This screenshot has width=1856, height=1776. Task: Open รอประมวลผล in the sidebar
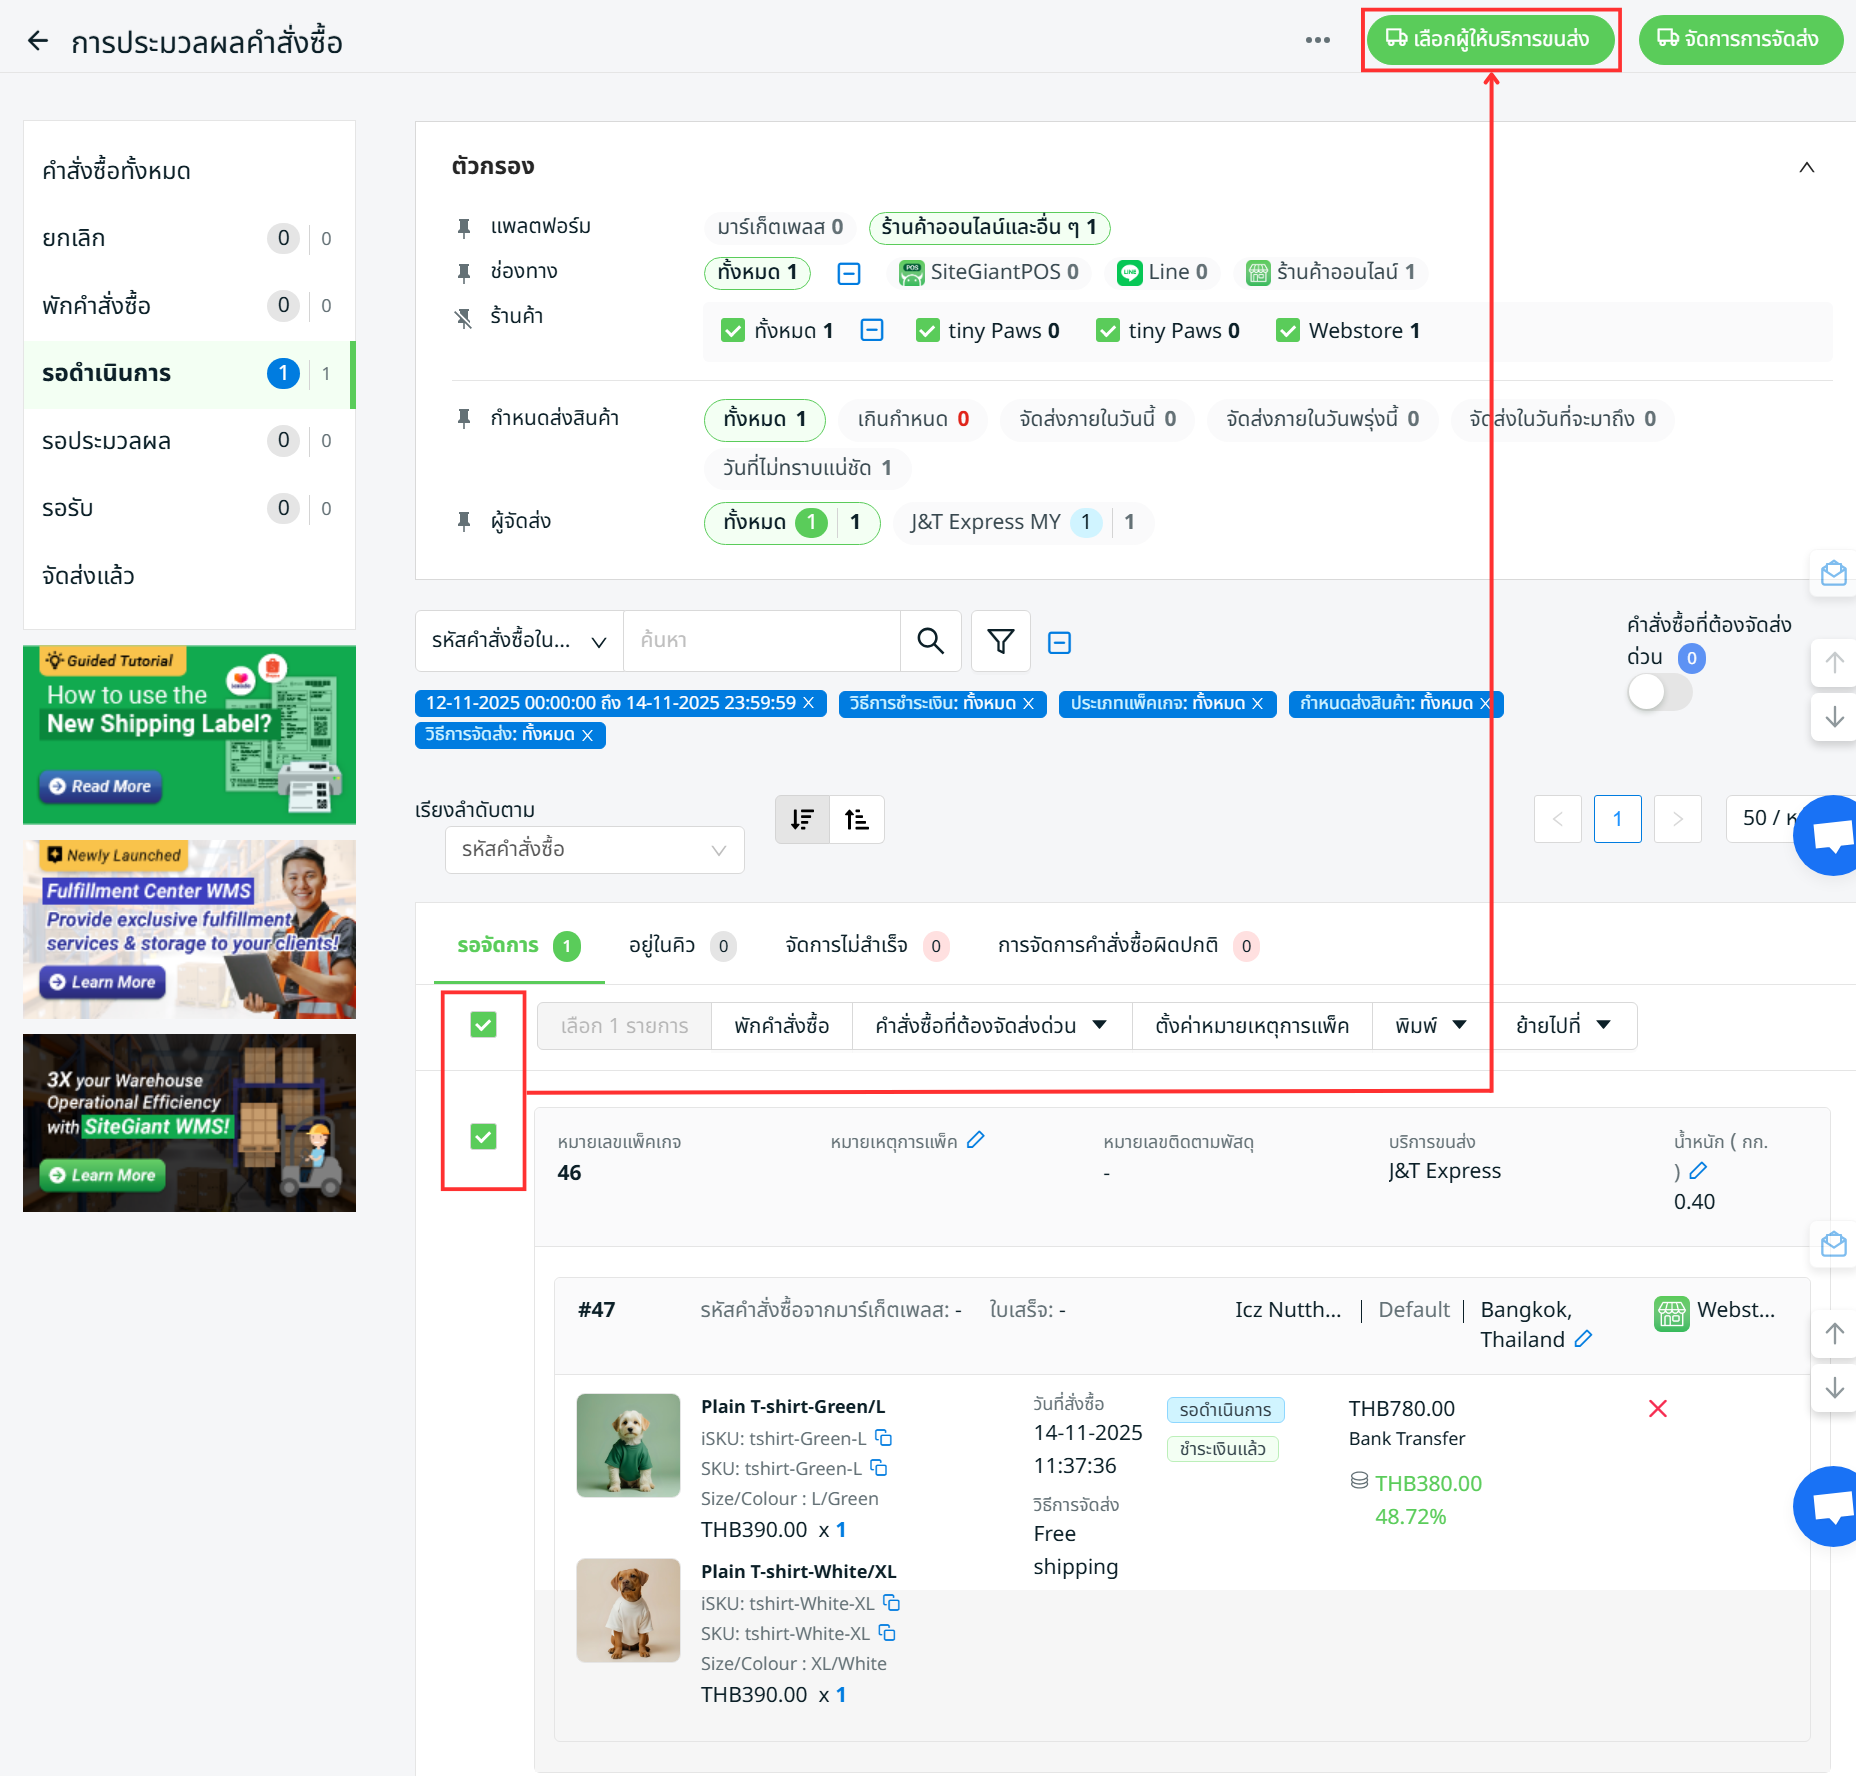[107, 441]
